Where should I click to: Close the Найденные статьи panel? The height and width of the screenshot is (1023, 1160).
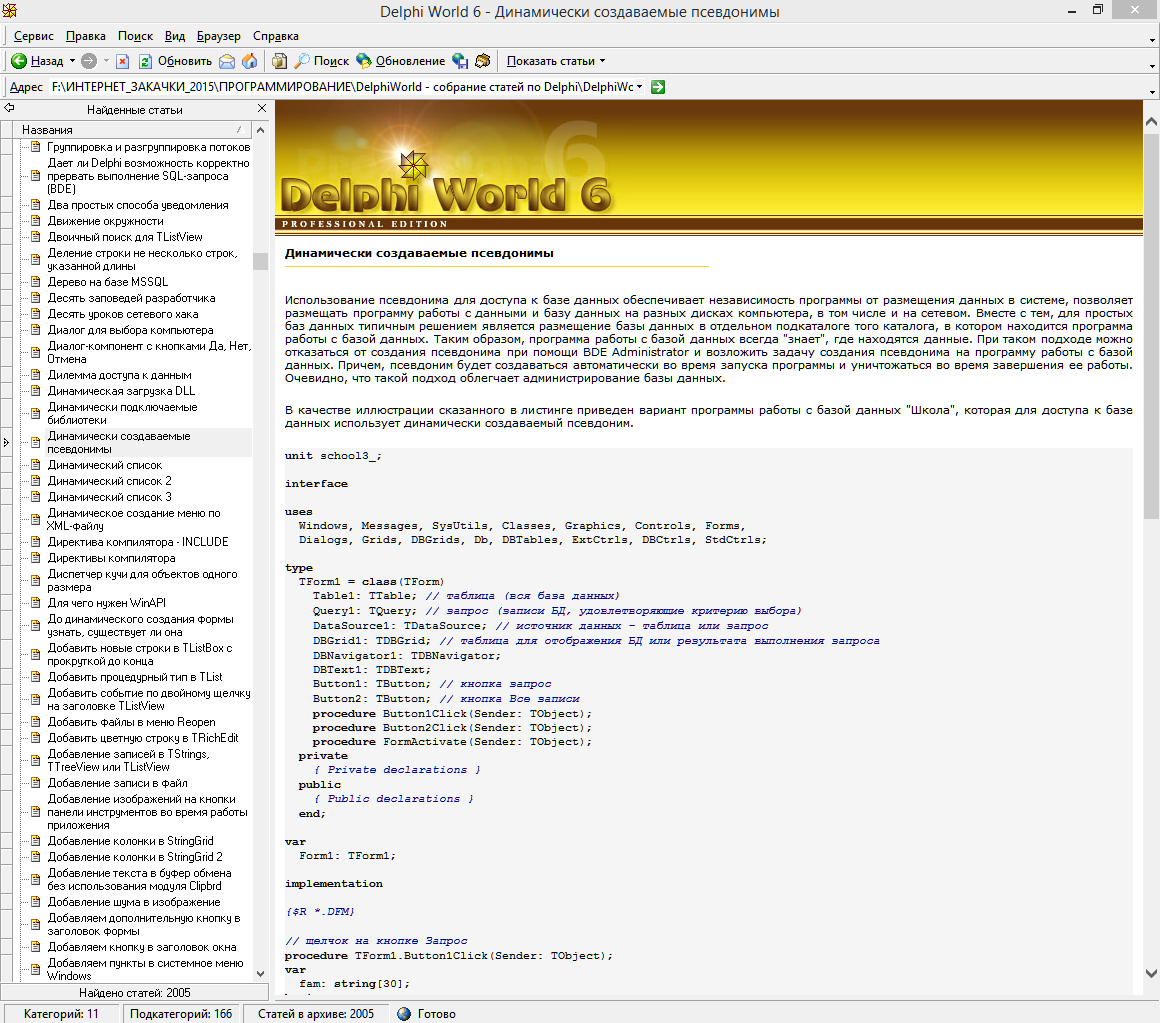(x=262, y=108)
